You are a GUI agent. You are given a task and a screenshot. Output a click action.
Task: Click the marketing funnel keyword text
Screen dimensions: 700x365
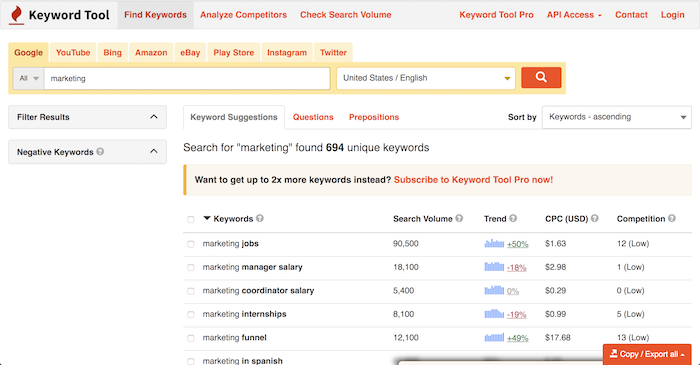click(x=235, y=338)
